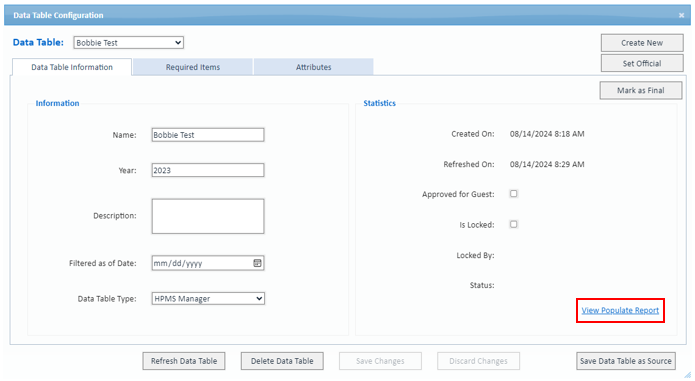This screenshot has height=381, width=695.
Task: Click inside the Description text area
Action: pyautogui.click(x=208, y=216)
